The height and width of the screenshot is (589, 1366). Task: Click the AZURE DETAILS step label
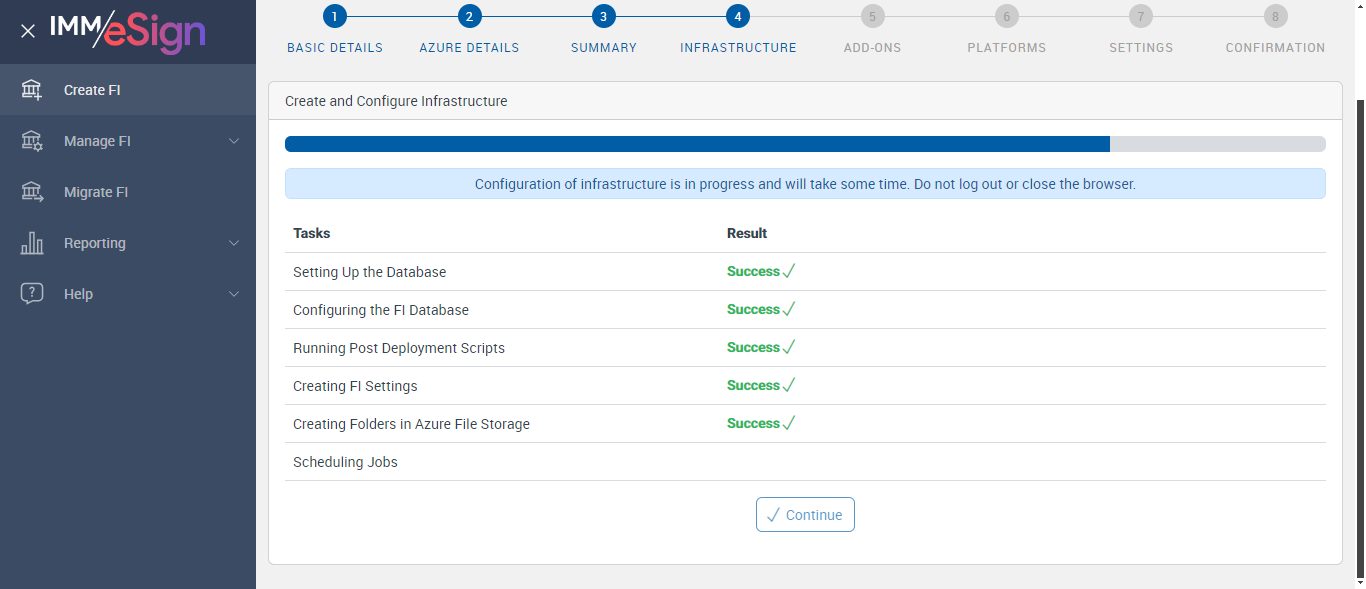[469, 48]
